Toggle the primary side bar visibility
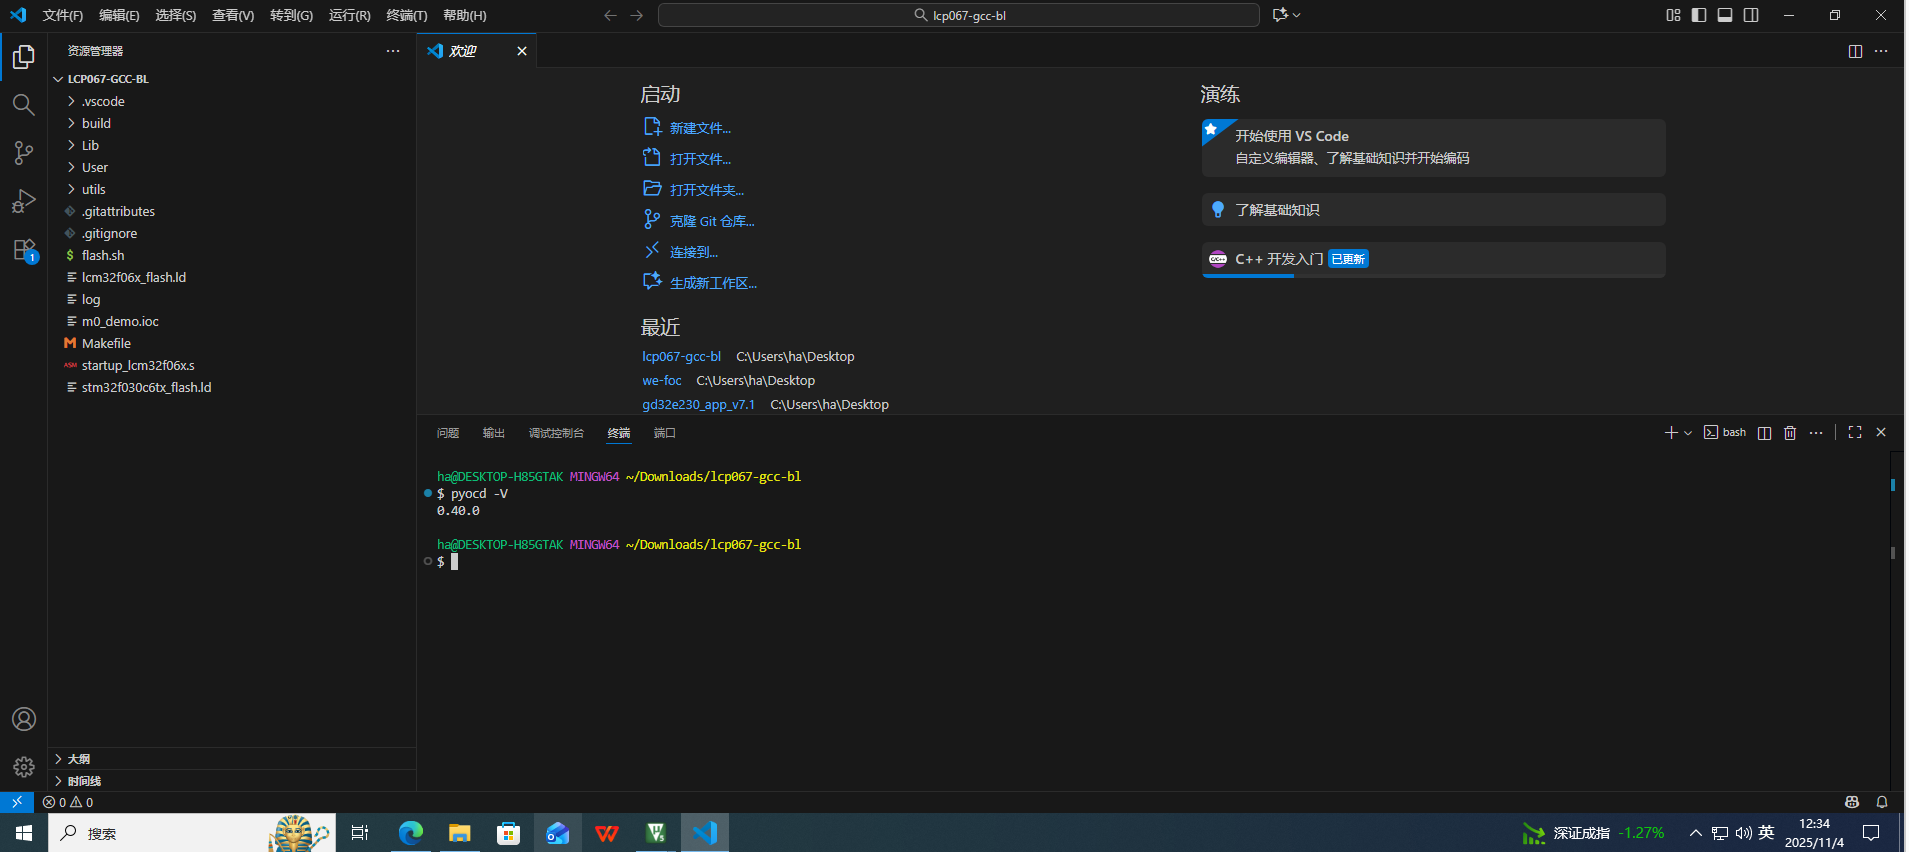 [x=1699, y=15]
